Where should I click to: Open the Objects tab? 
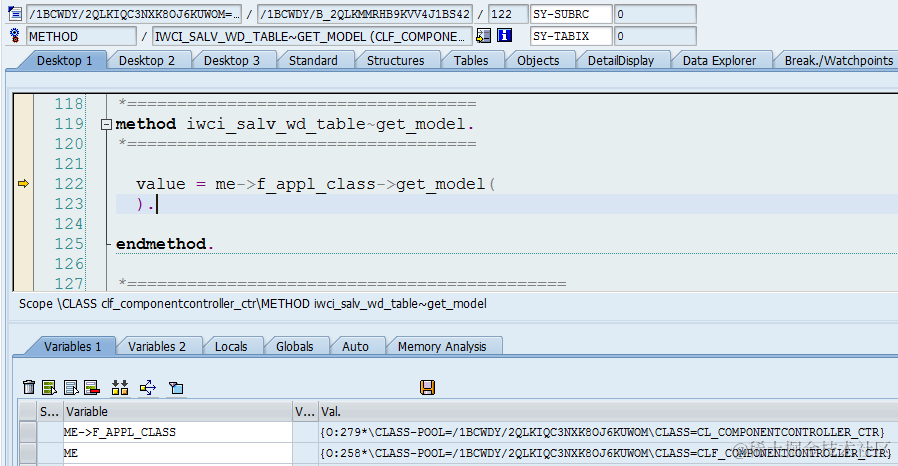(538, 61)
